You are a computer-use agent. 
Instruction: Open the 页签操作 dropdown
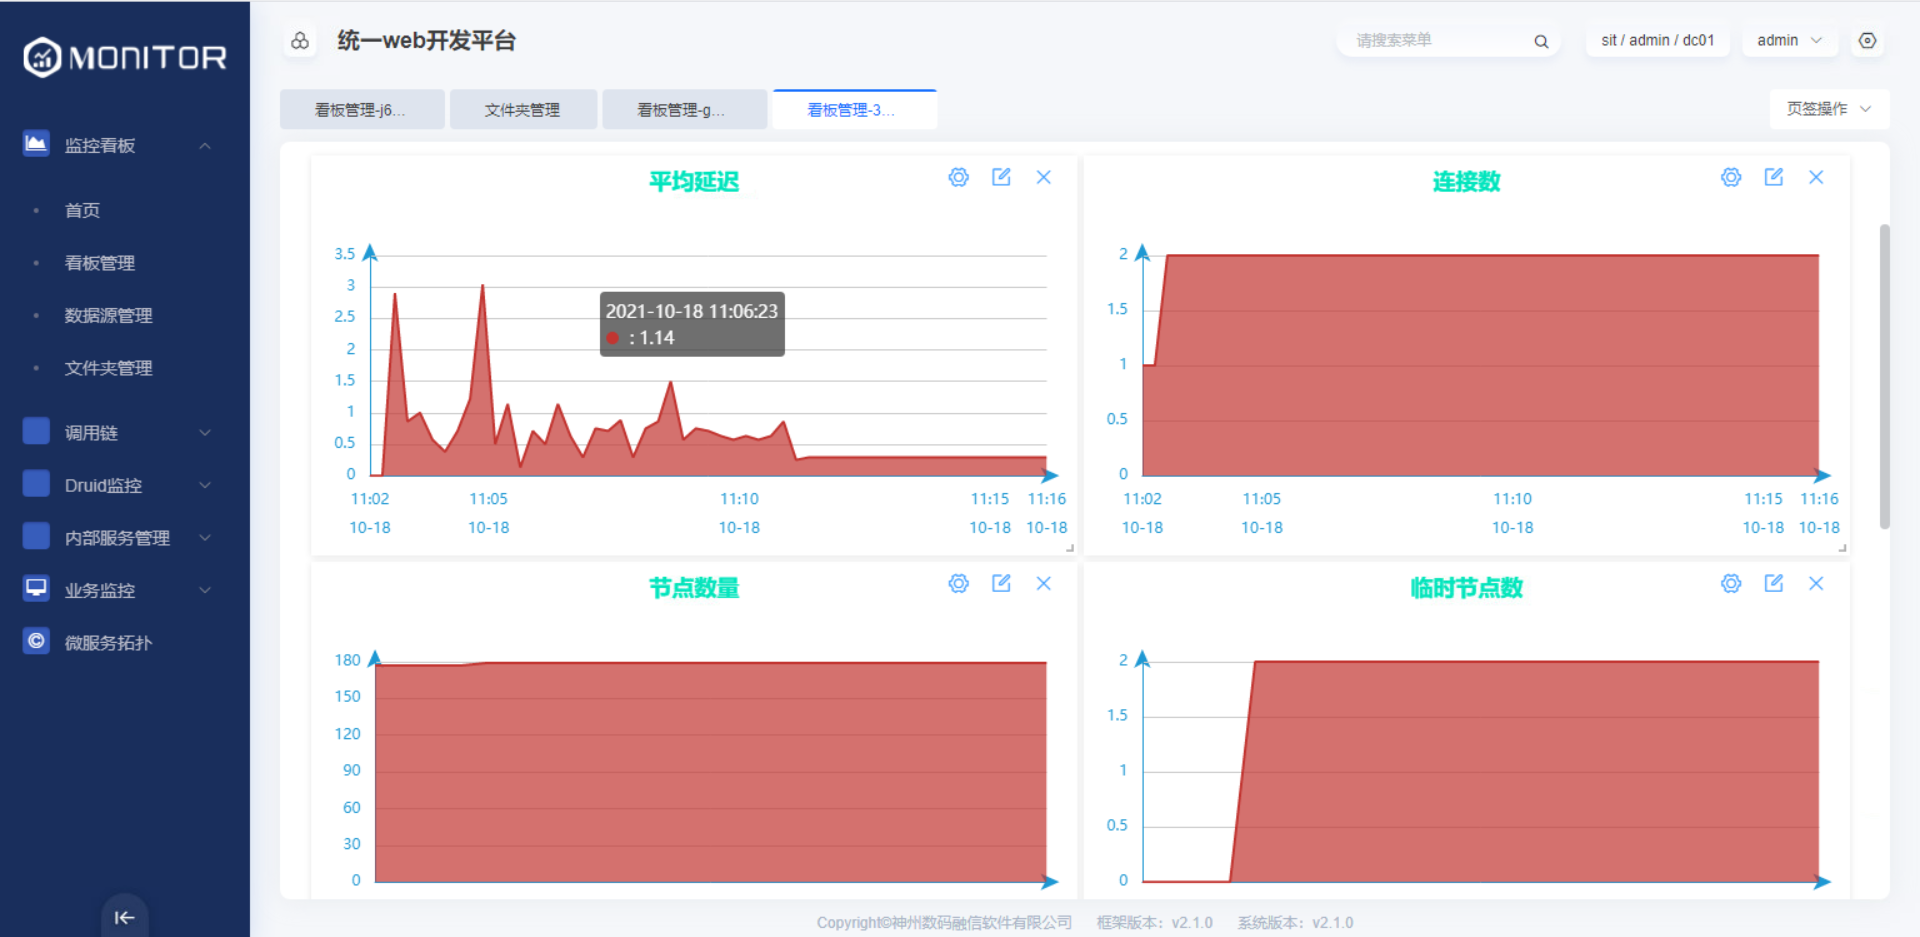click(1829, 109)
